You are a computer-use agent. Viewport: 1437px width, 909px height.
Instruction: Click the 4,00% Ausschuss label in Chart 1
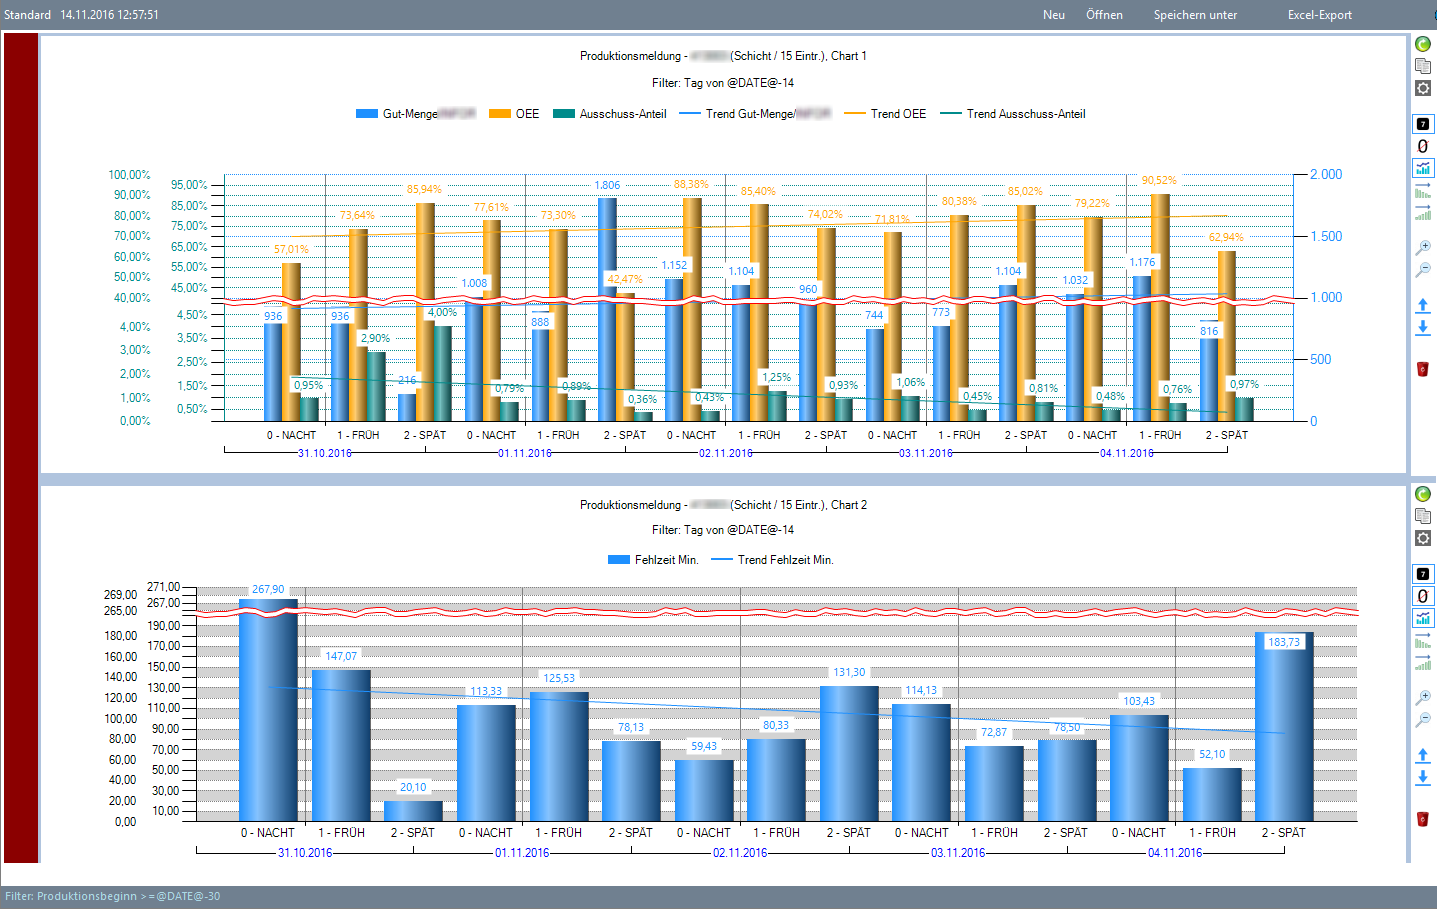[442, 312]
